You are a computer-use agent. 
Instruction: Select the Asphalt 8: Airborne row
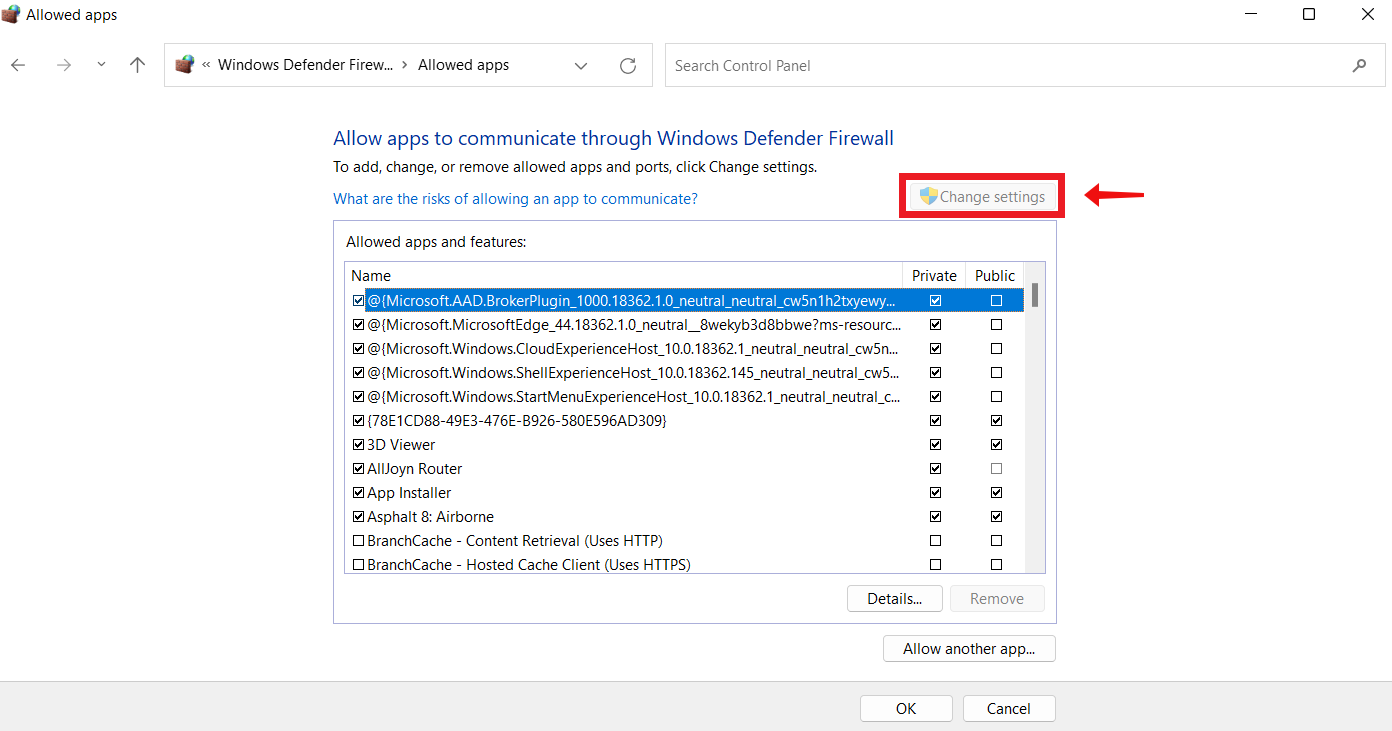(684, 517)
